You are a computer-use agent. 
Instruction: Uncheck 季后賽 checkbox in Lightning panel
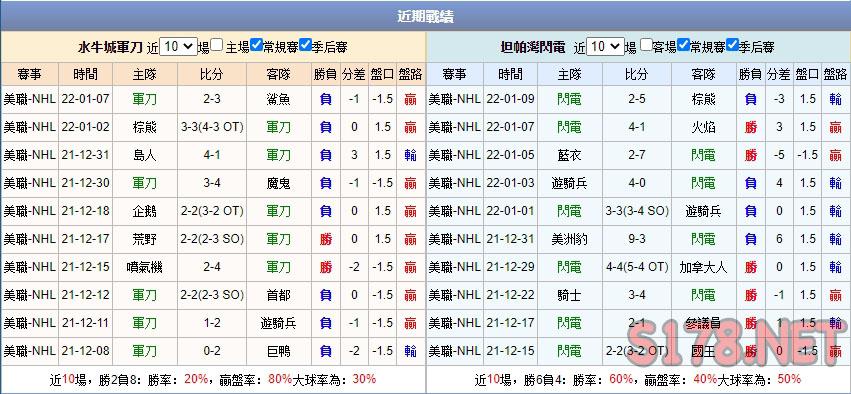click(732, 45)
